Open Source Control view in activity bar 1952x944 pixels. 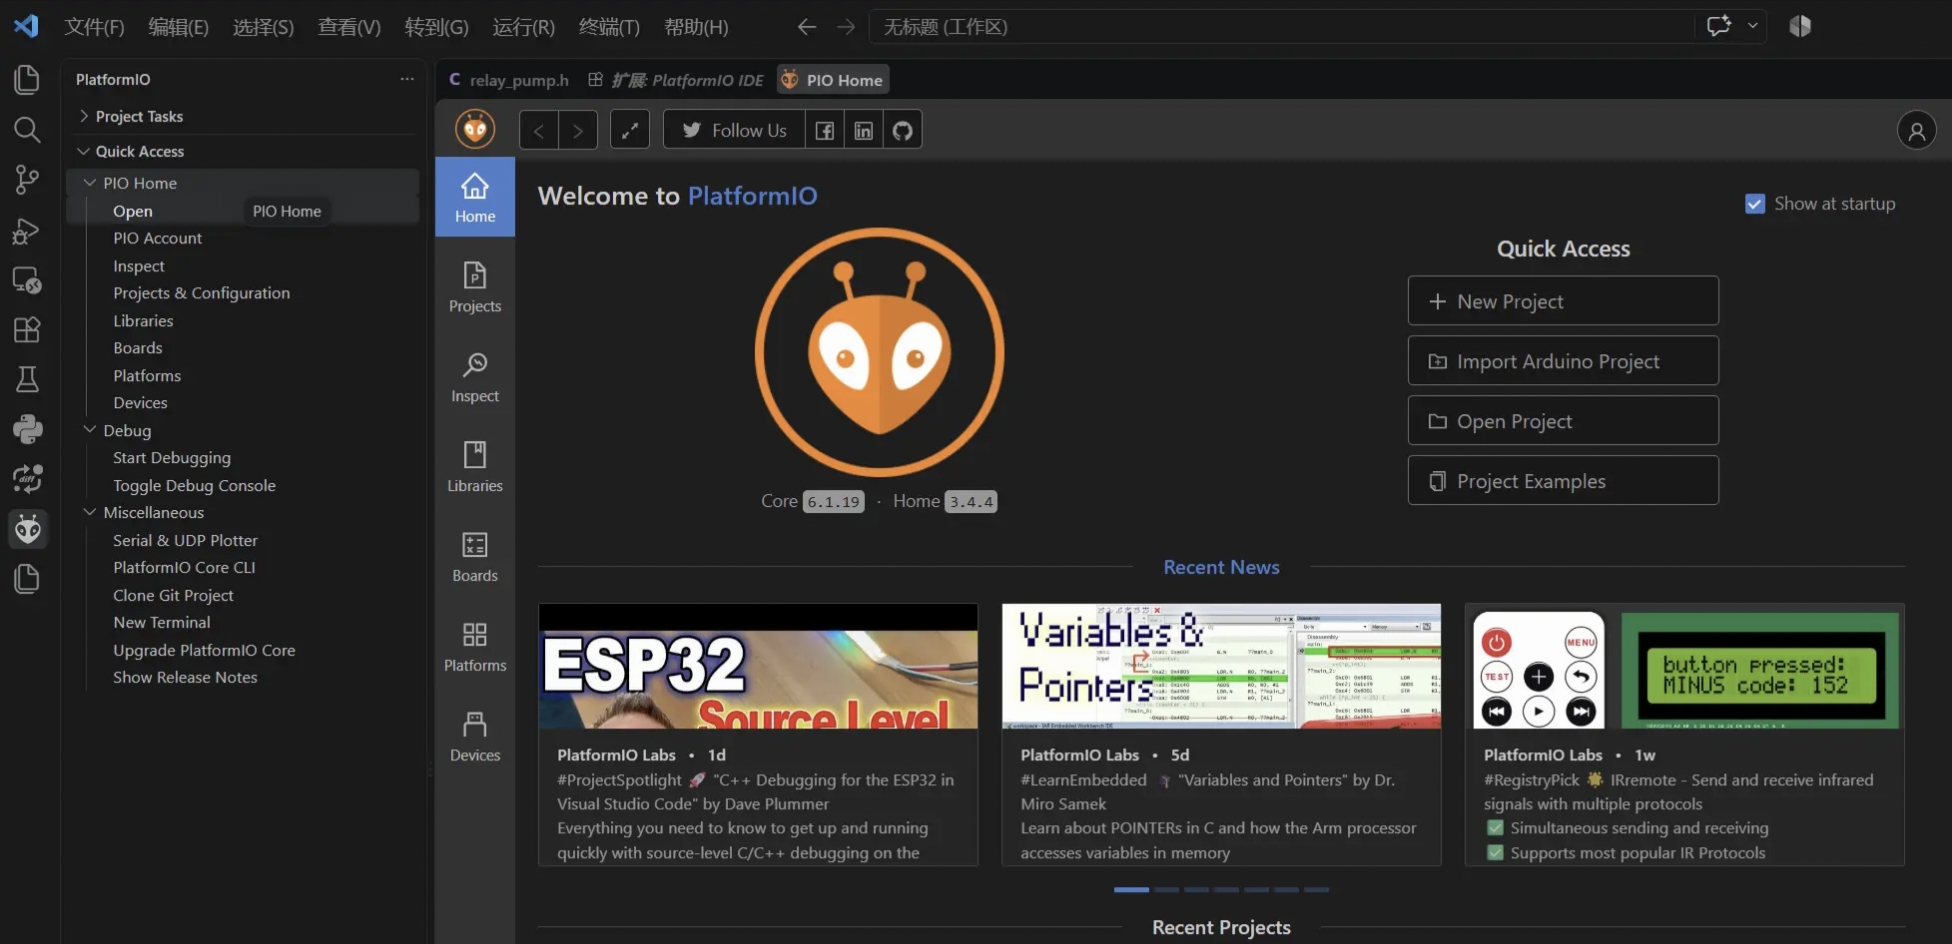27,179
